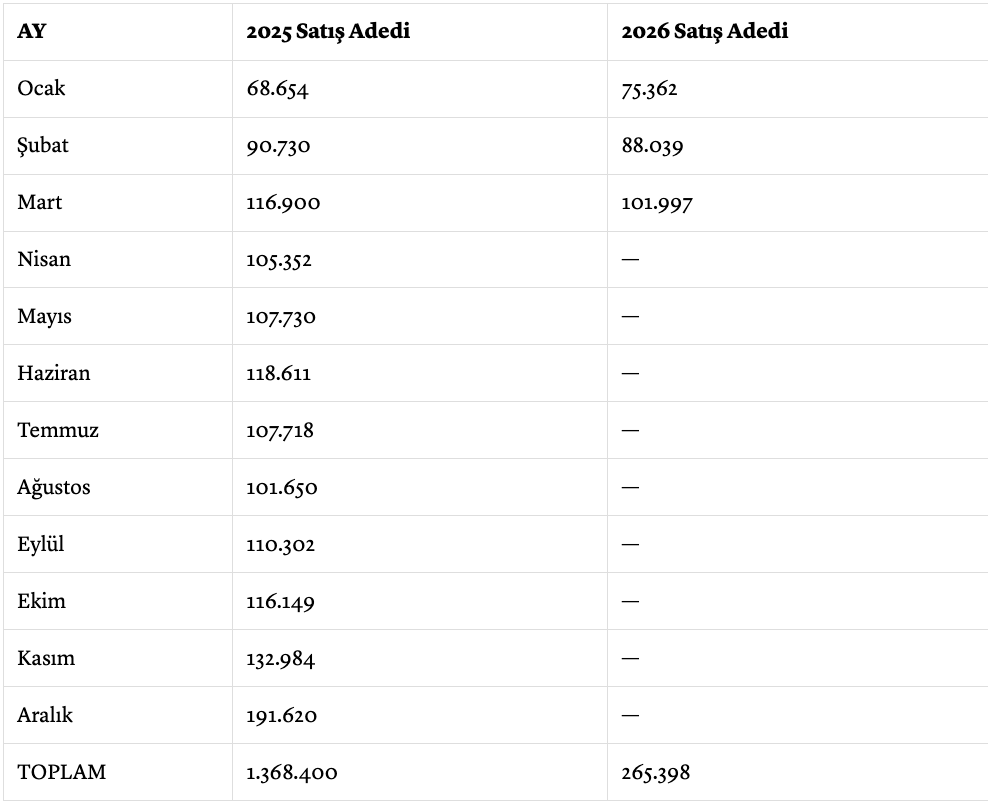Select Haziran value 118.611

278,374
